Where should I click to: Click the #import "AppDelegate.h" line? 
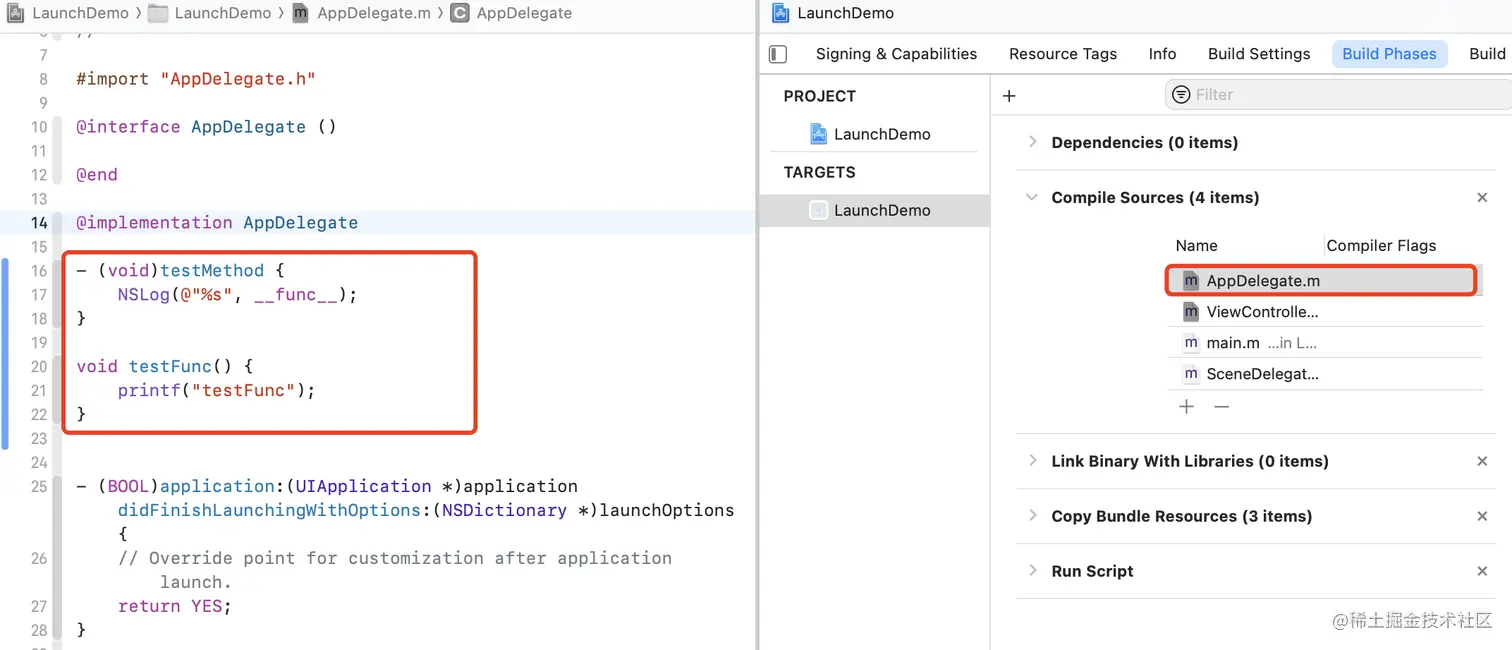(196, 78)
